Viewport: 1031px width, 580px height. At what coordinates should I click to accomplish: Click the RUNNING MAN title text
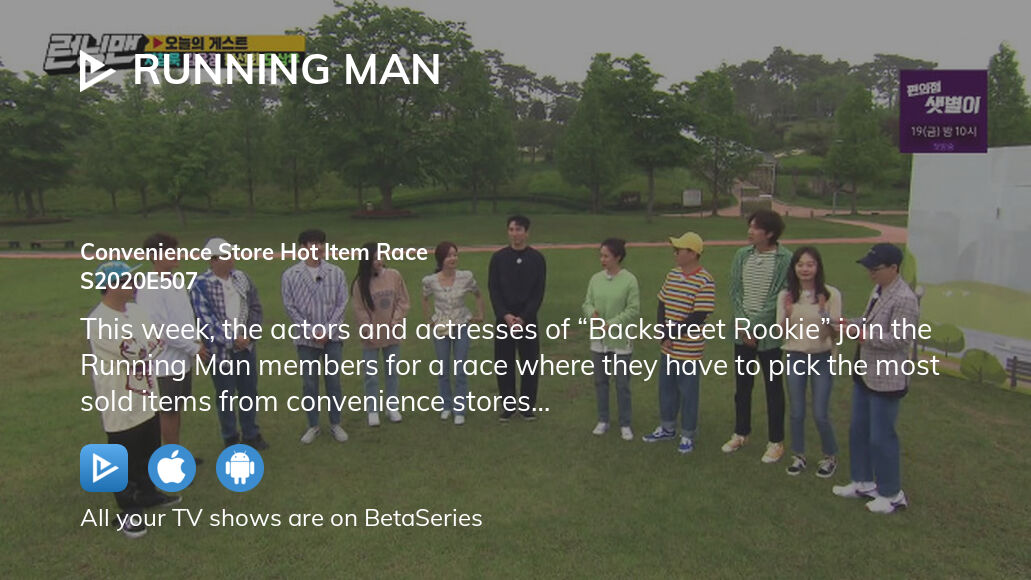click(287, 70)
